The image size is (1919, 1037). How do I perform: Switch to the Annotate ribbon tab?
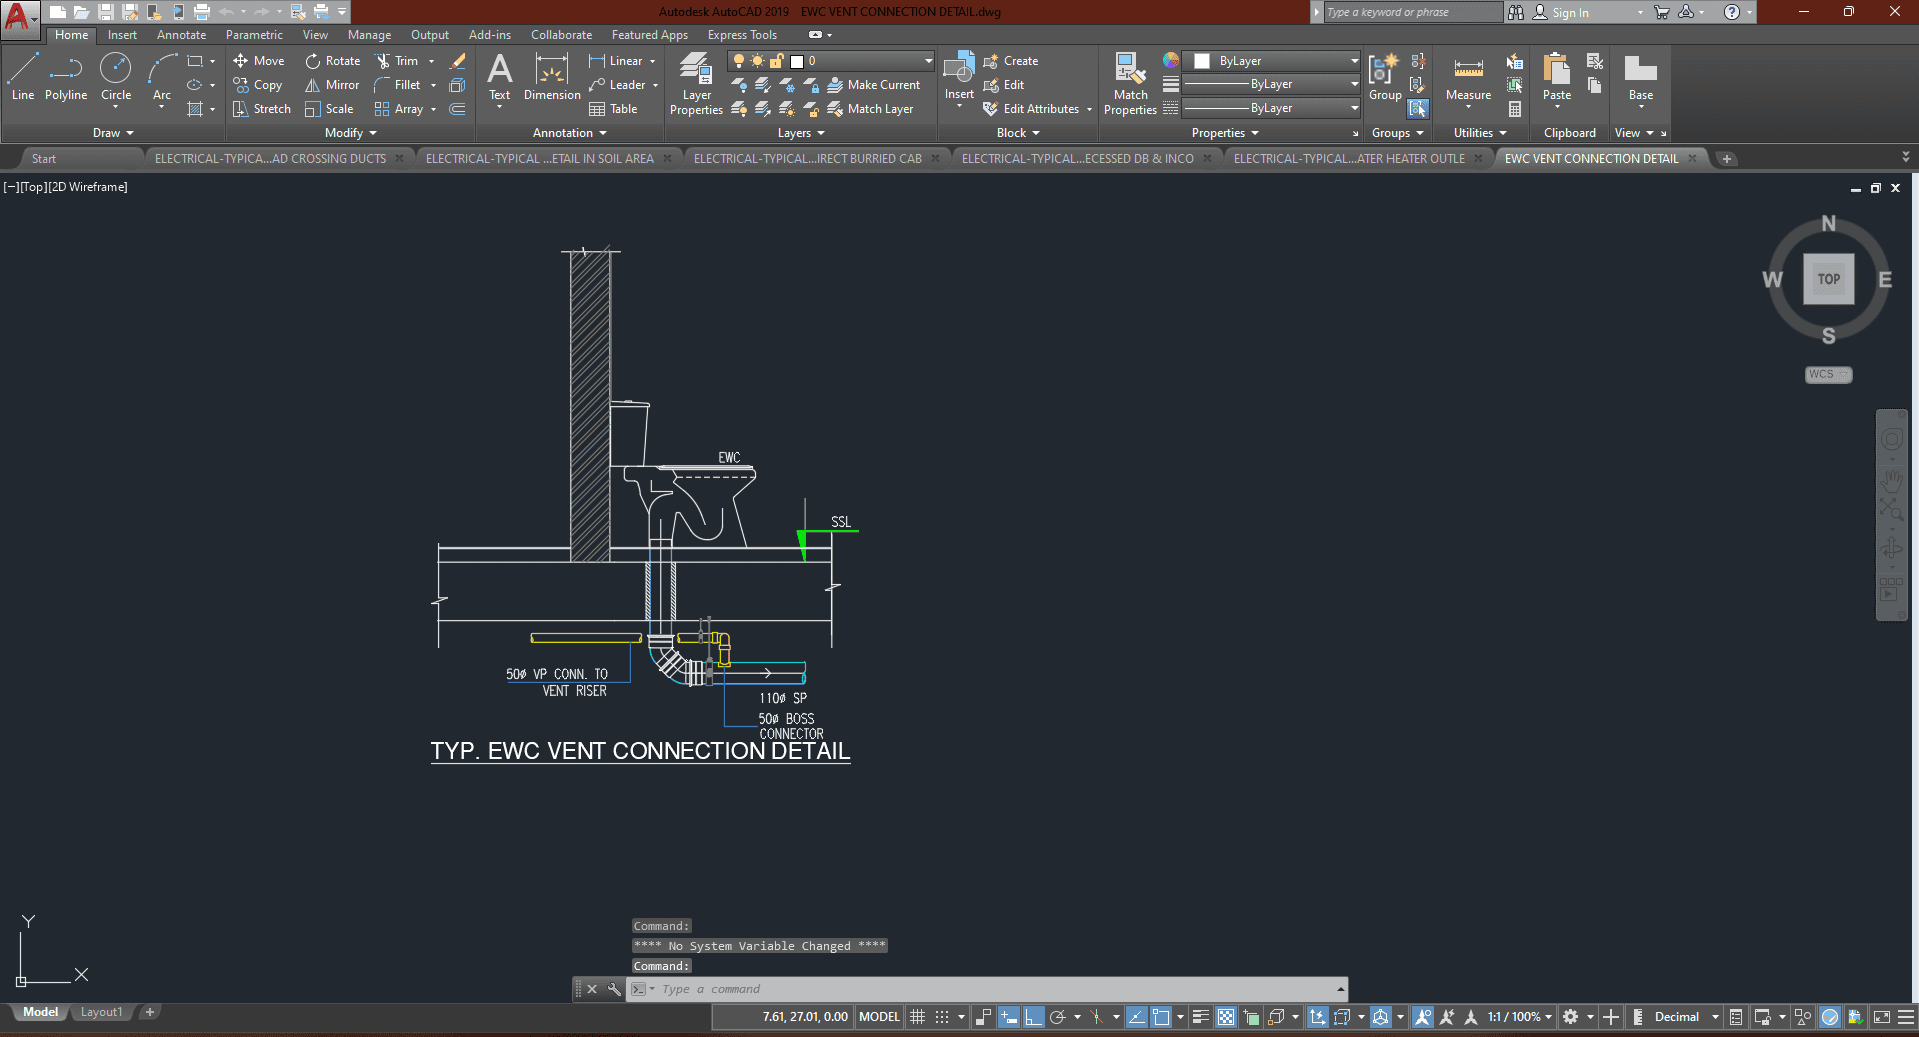(x=181, y=35)
